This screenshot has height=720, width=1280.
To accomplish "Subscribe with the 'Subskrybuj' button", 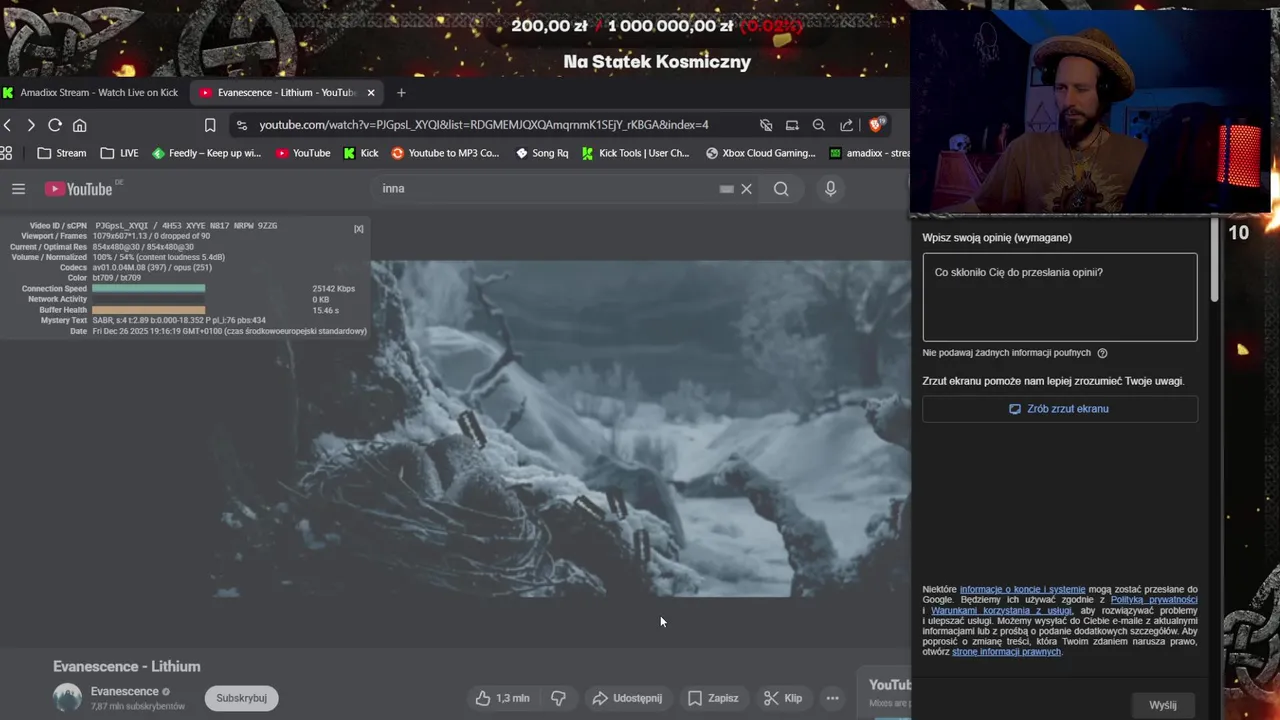I will (x=241, y=698).
